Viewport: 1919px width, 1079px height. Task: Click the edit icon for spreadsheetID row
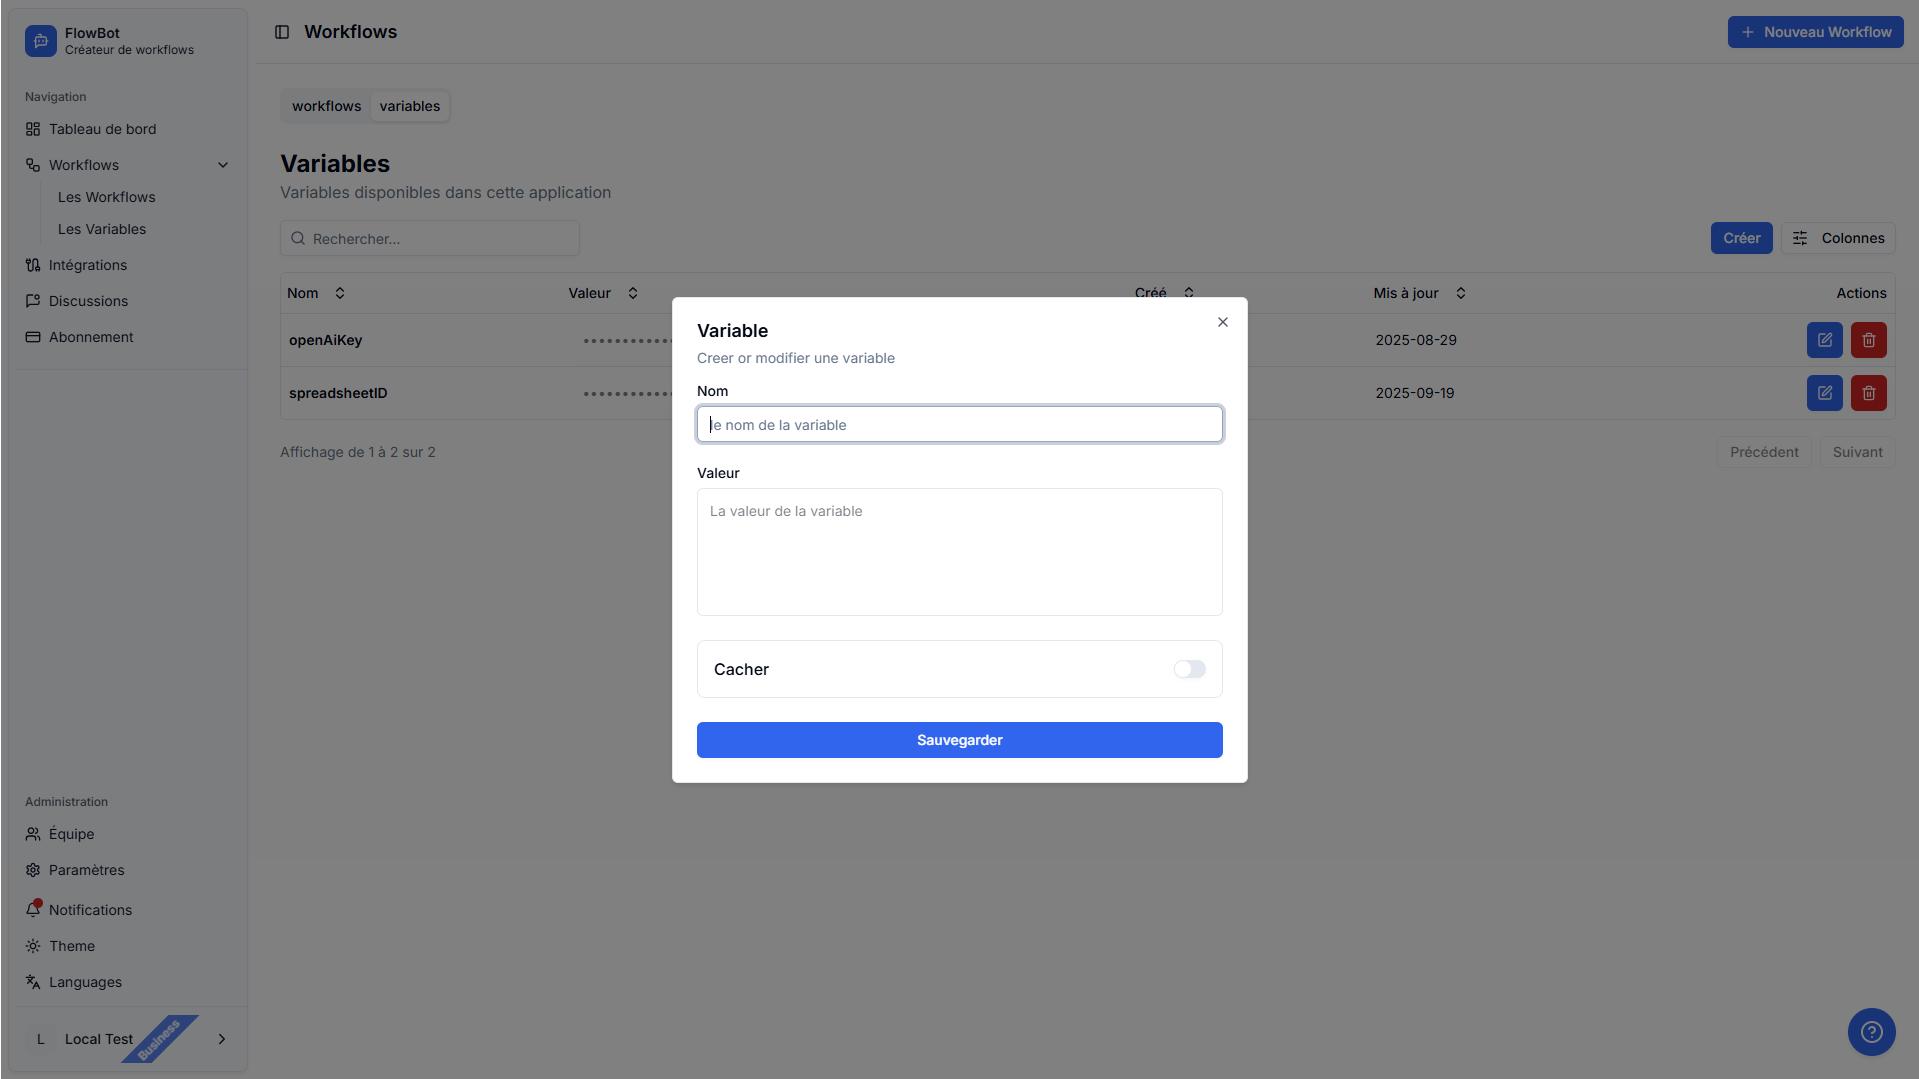click(1824, 393)
